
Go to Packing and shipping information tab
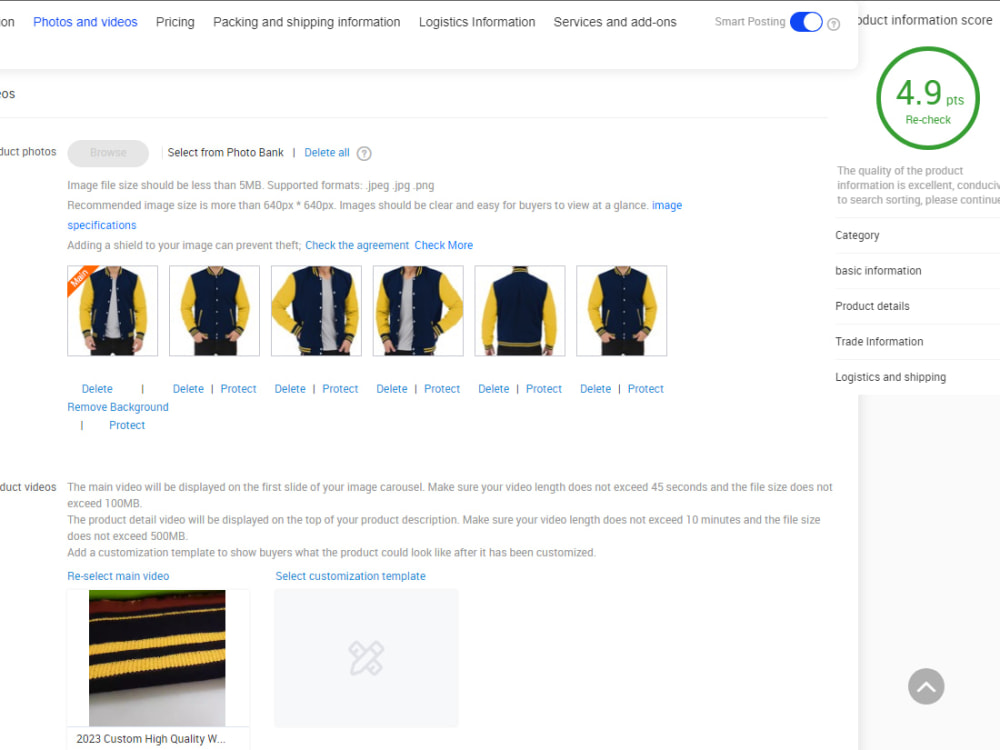point(307,22)
